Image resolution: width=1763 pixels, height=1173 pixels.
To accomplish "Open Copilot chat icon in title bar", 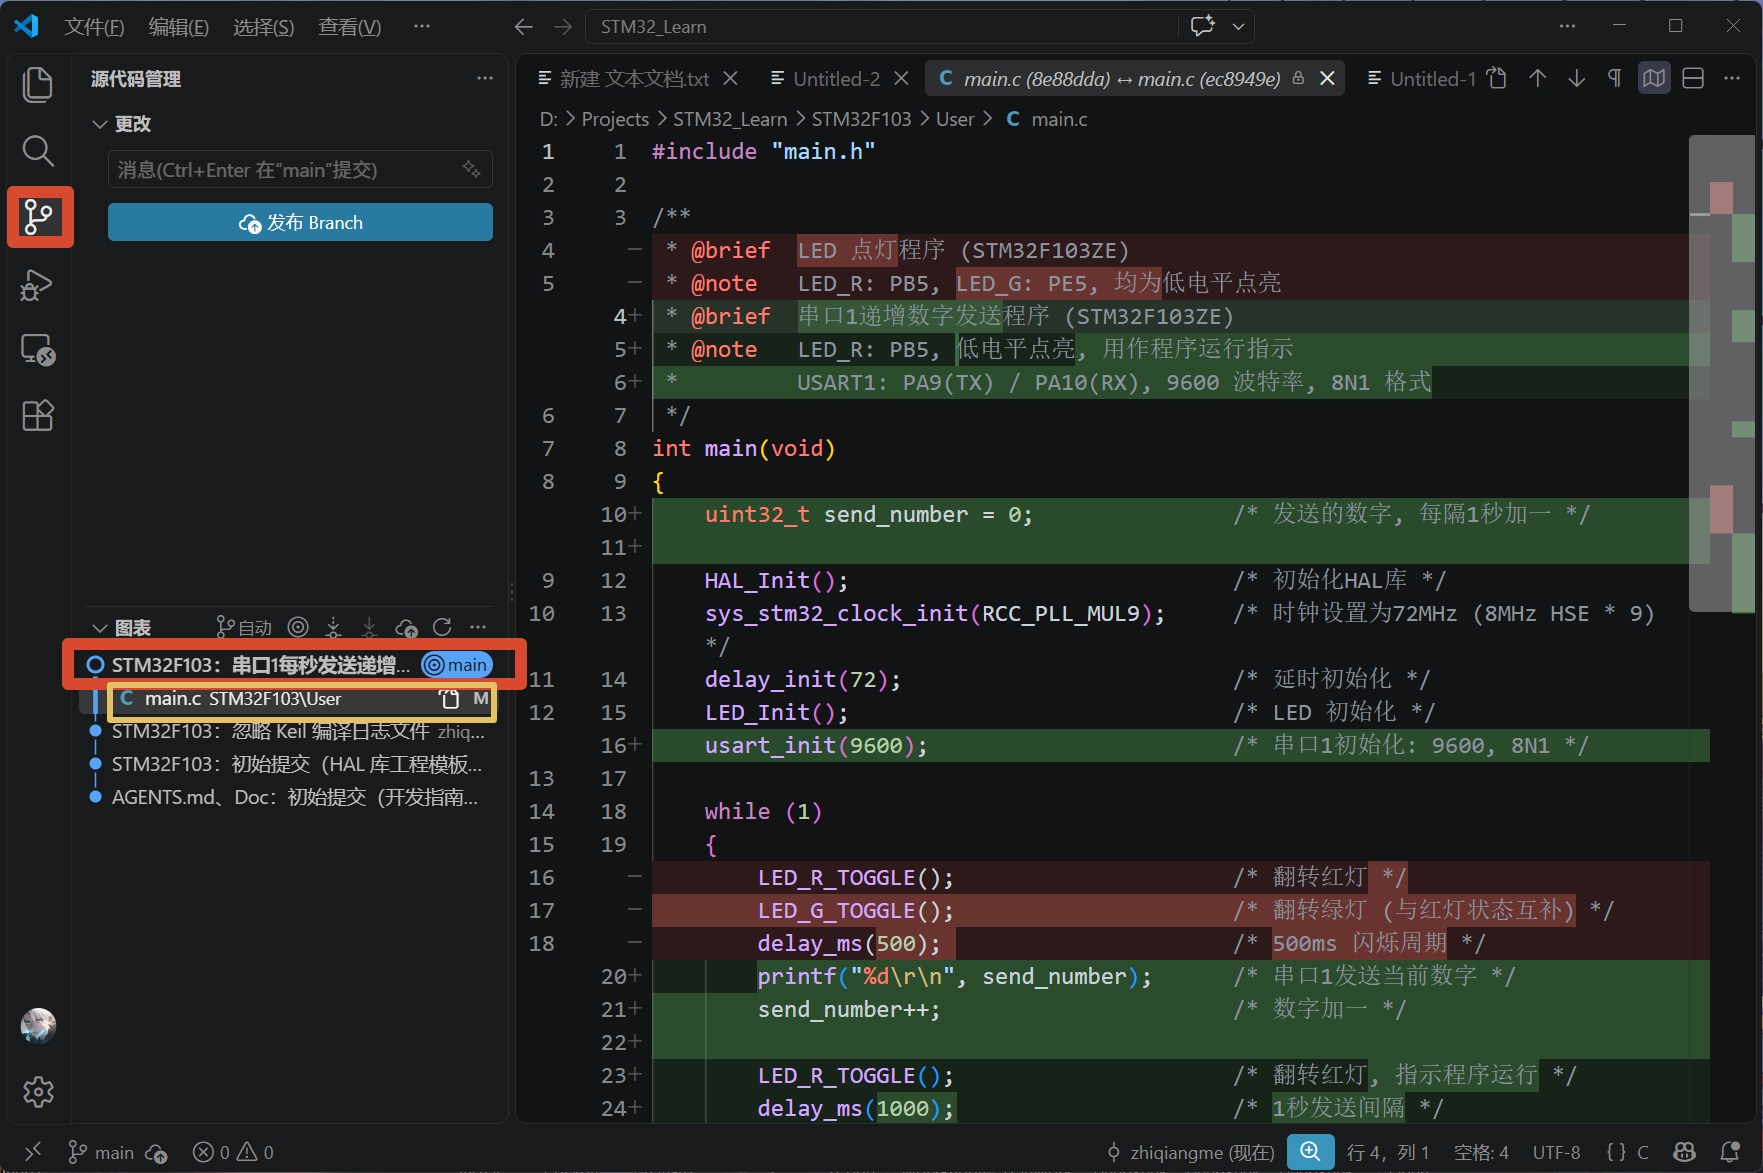I will (x=1202, y=26).
